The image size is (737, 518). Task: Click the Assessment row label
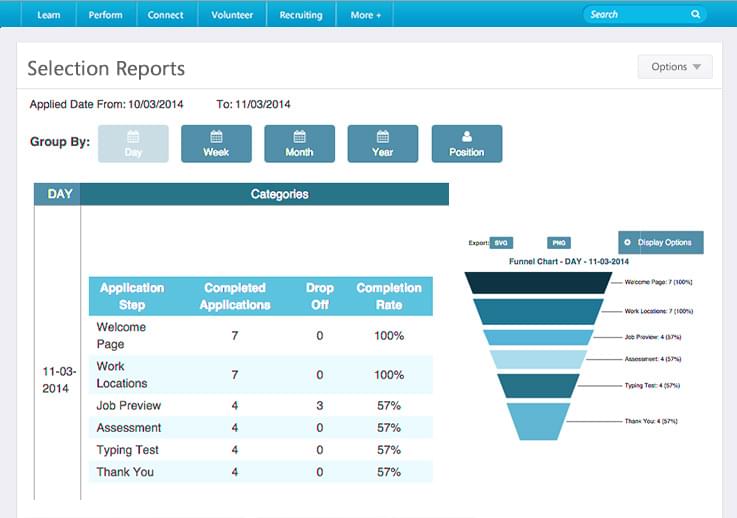tap(128, 428)
